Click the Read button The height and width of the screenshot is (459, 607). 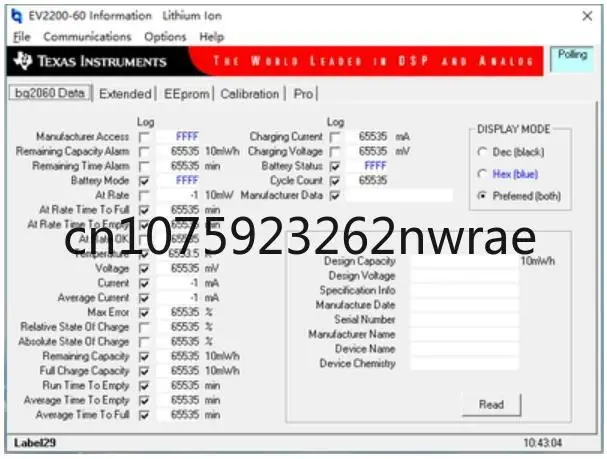[492, 405]
